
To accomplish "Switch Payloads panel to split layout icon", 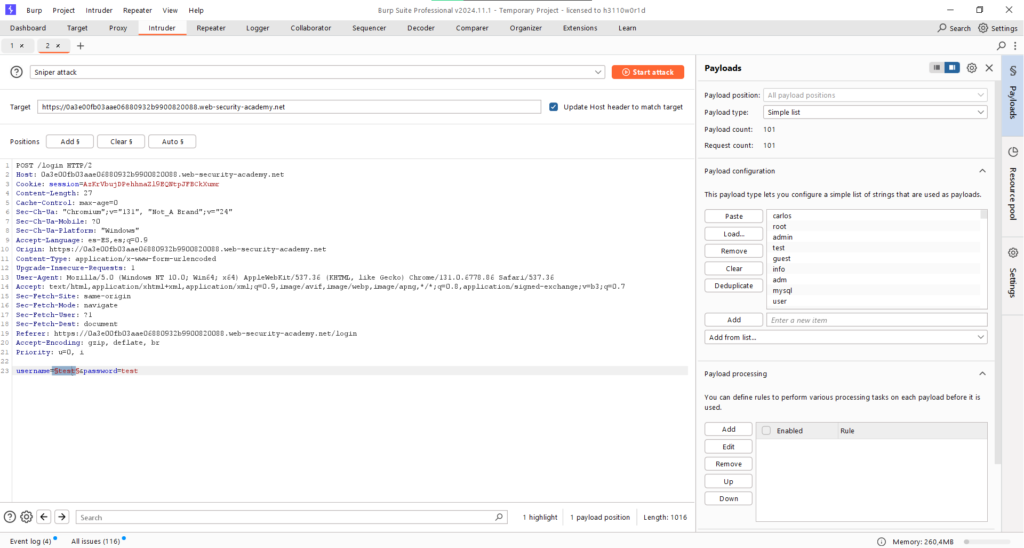I will (952, 68).
